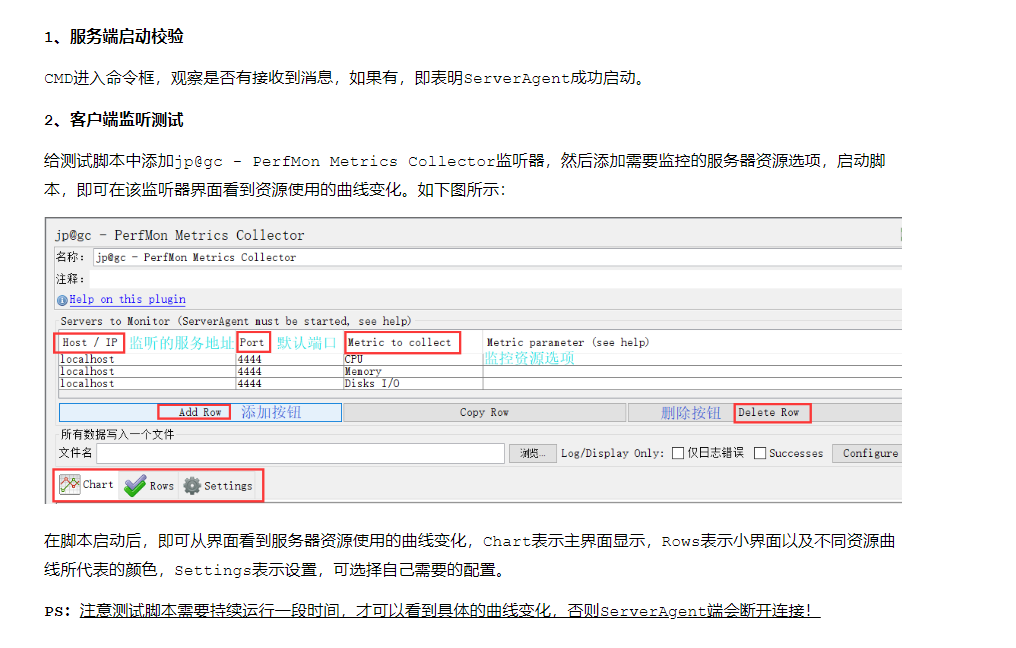This screenshot has width=1016, height=648.
Task: Click the info icon before Help on this plugin
Action: click(63, 299)
